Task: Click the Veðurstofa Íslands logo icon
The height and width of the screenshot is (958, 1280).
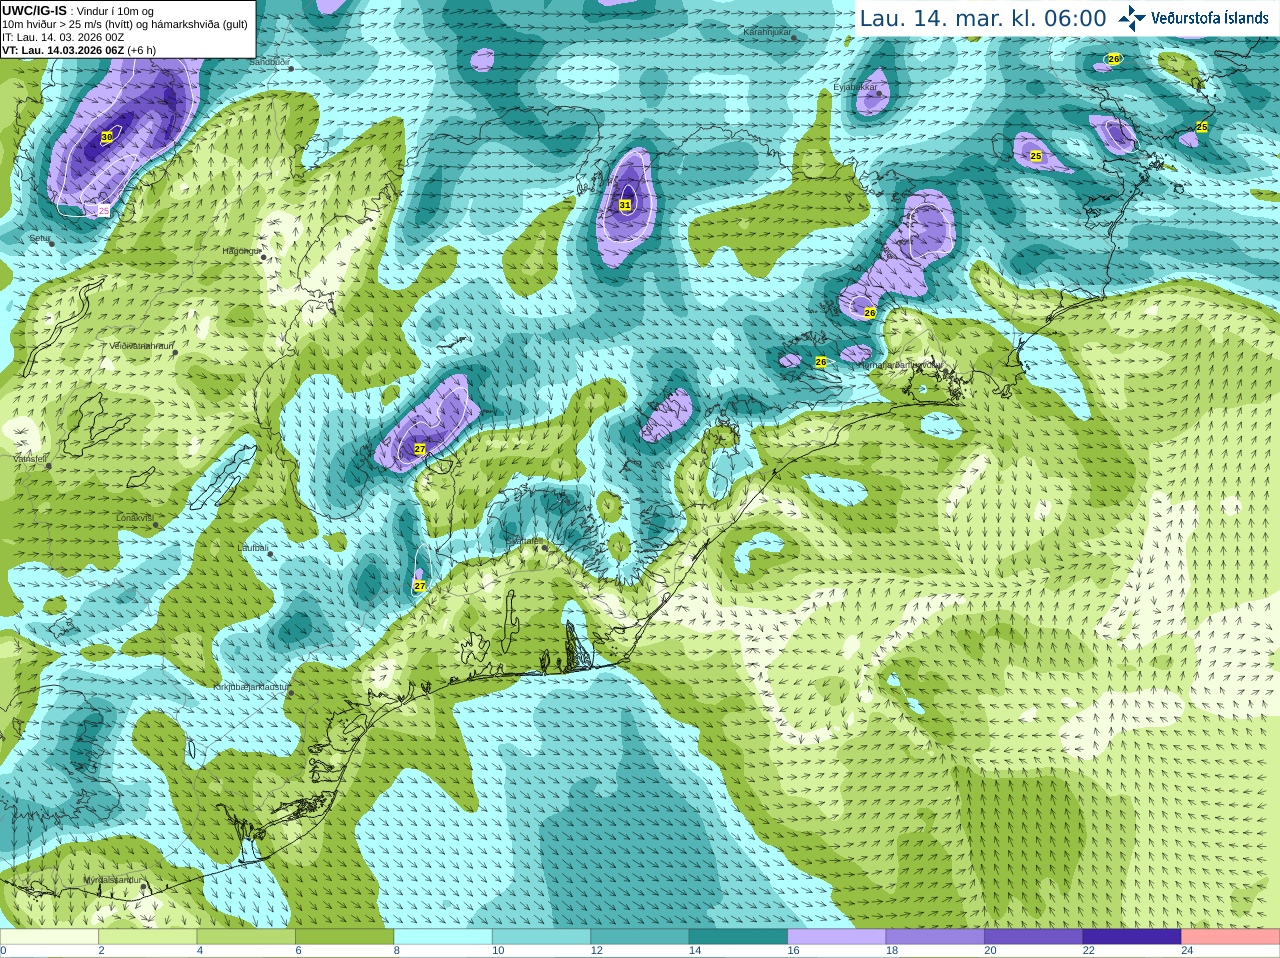Action: point(1132,18)
